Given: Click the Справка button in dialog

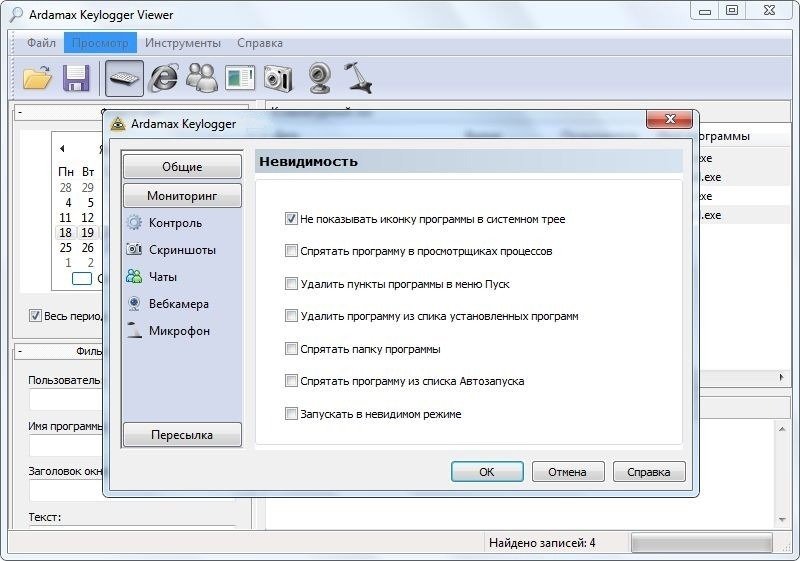Looking at the screenshot, I should click(649, 472).
